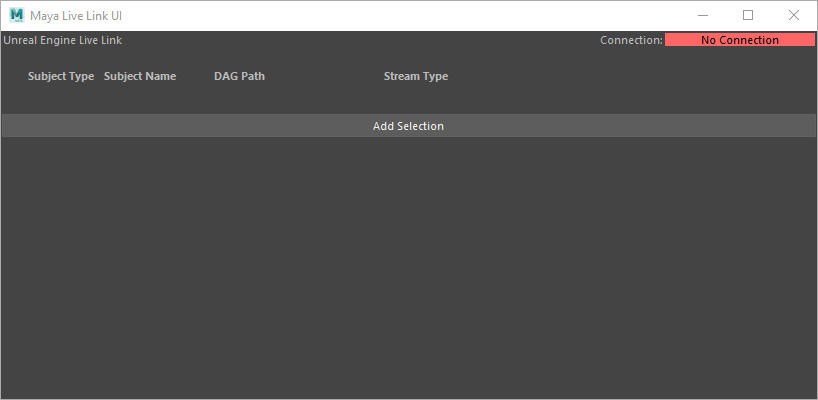Click blank space left of Subject Type header

pos(14,76)
